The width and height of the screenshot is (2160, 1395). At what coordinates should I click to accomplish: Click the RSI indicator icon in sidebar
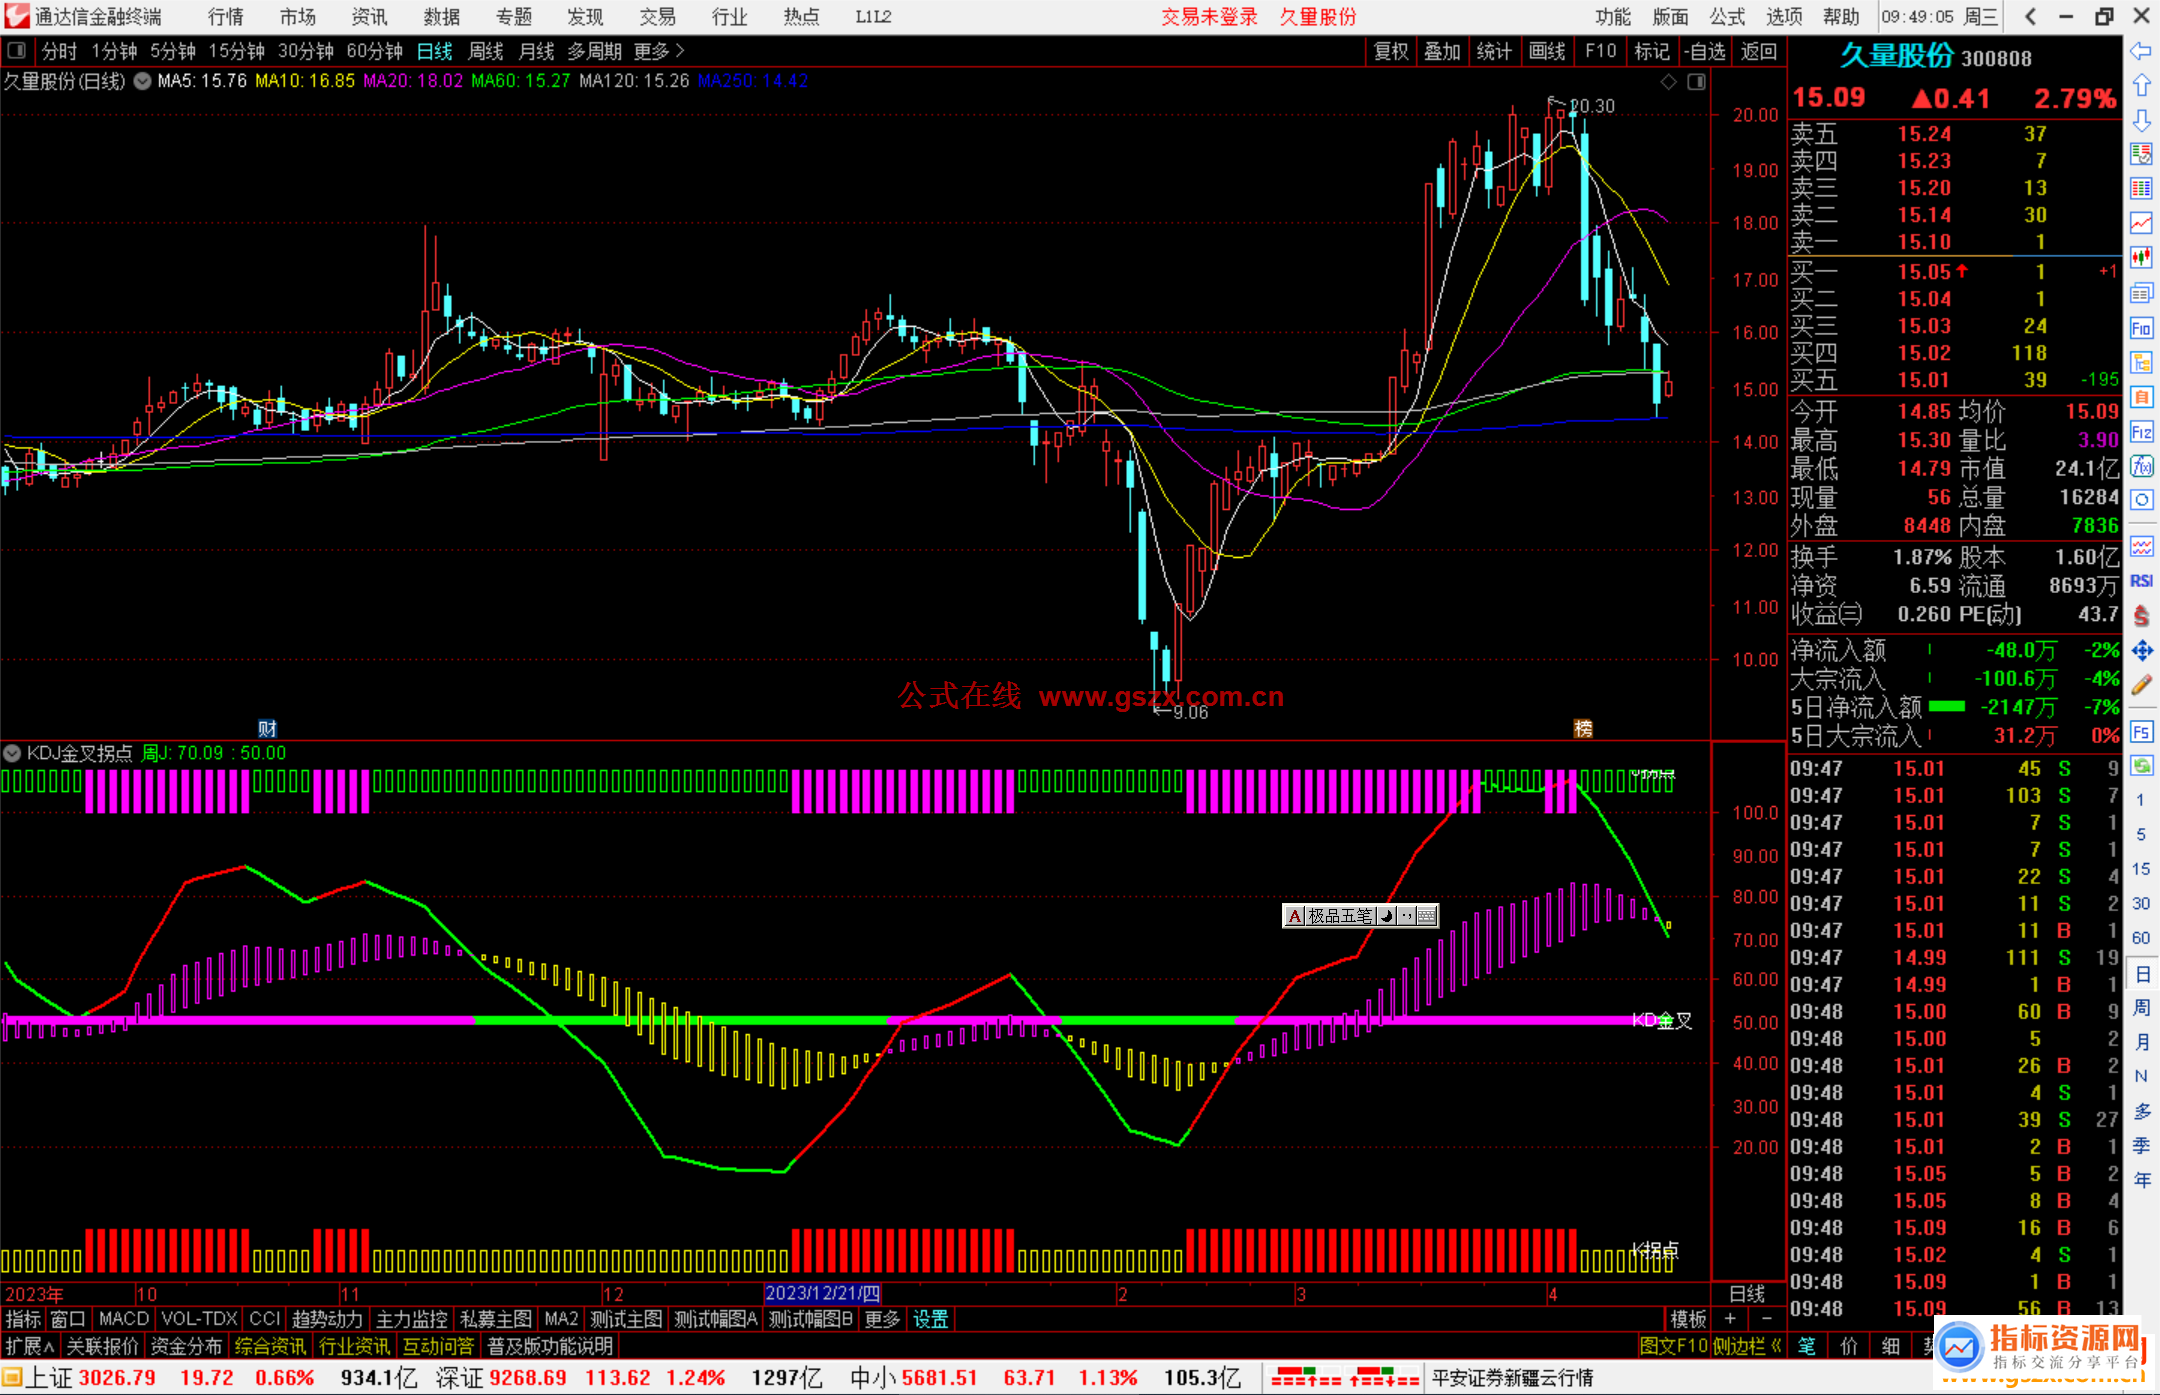coord(2141,581)
